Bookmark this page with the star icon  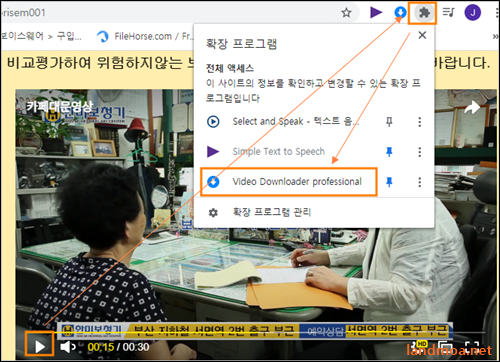(346, 13)
